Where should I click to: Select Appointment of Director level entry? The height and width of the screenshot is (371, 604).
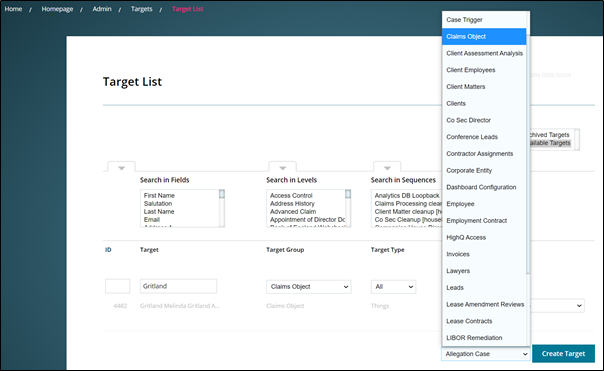[307, 220]
